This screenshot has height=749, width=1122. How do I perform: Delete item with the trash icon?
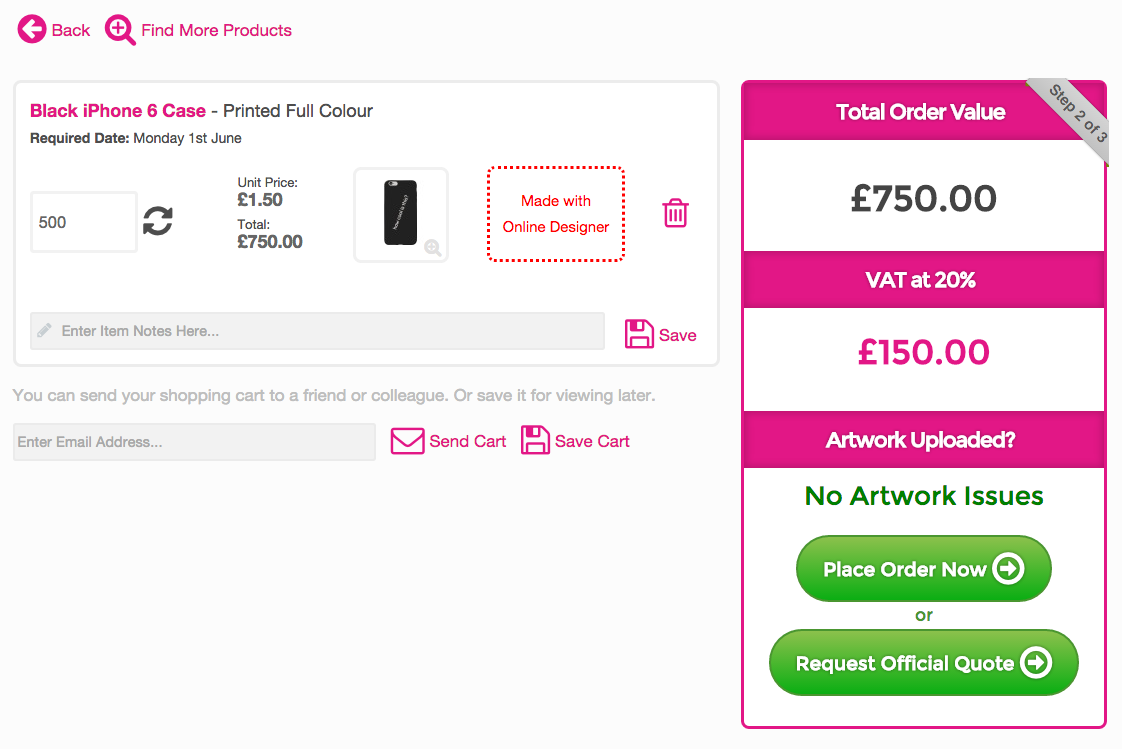(x=675, y=213)
